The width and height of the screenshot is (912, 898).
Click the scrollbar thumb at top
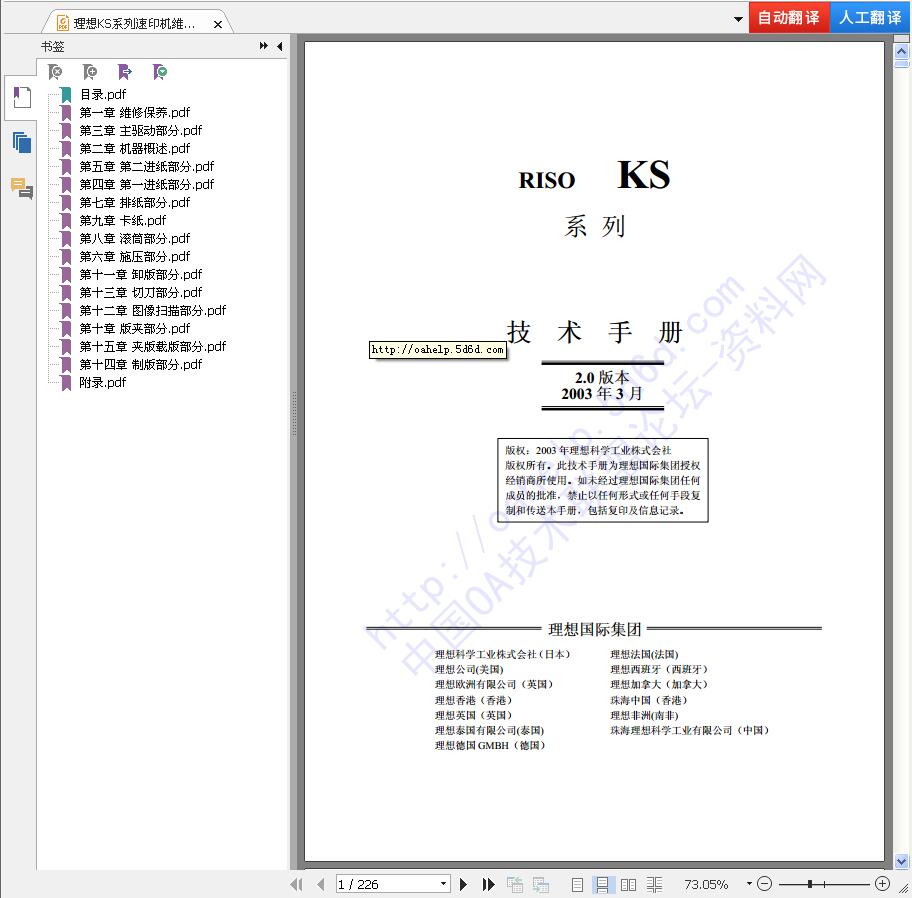(902, 63)
